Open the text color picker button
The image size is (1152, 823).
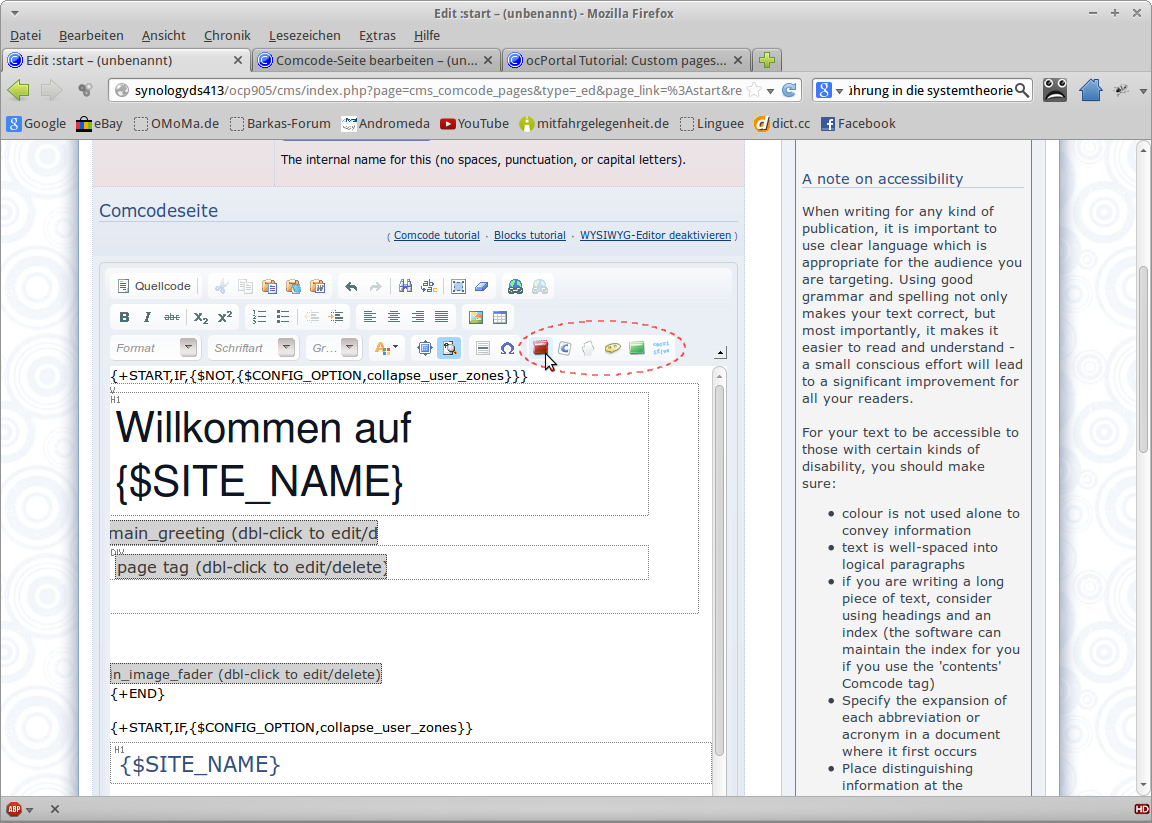384,348
